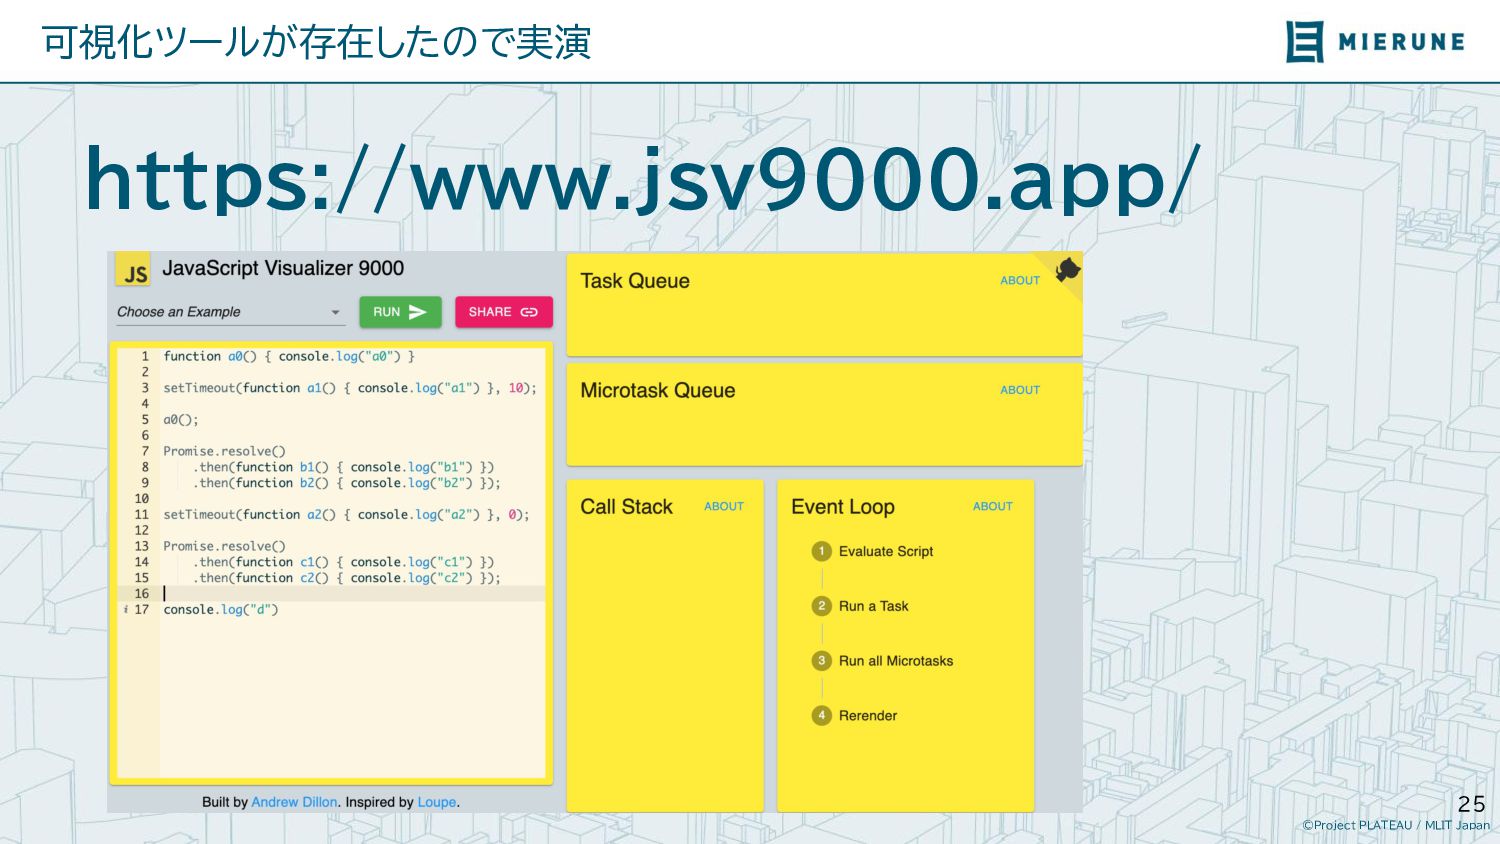
Task: Click the SHARE button
Action: 503,312
